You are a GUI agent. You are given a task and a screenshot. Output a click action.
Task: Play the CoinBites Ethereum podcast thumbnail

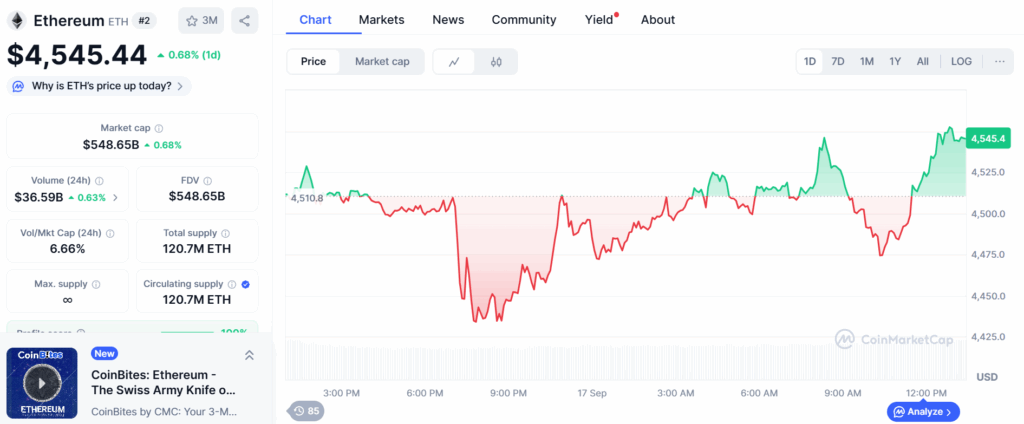[41, 382]
